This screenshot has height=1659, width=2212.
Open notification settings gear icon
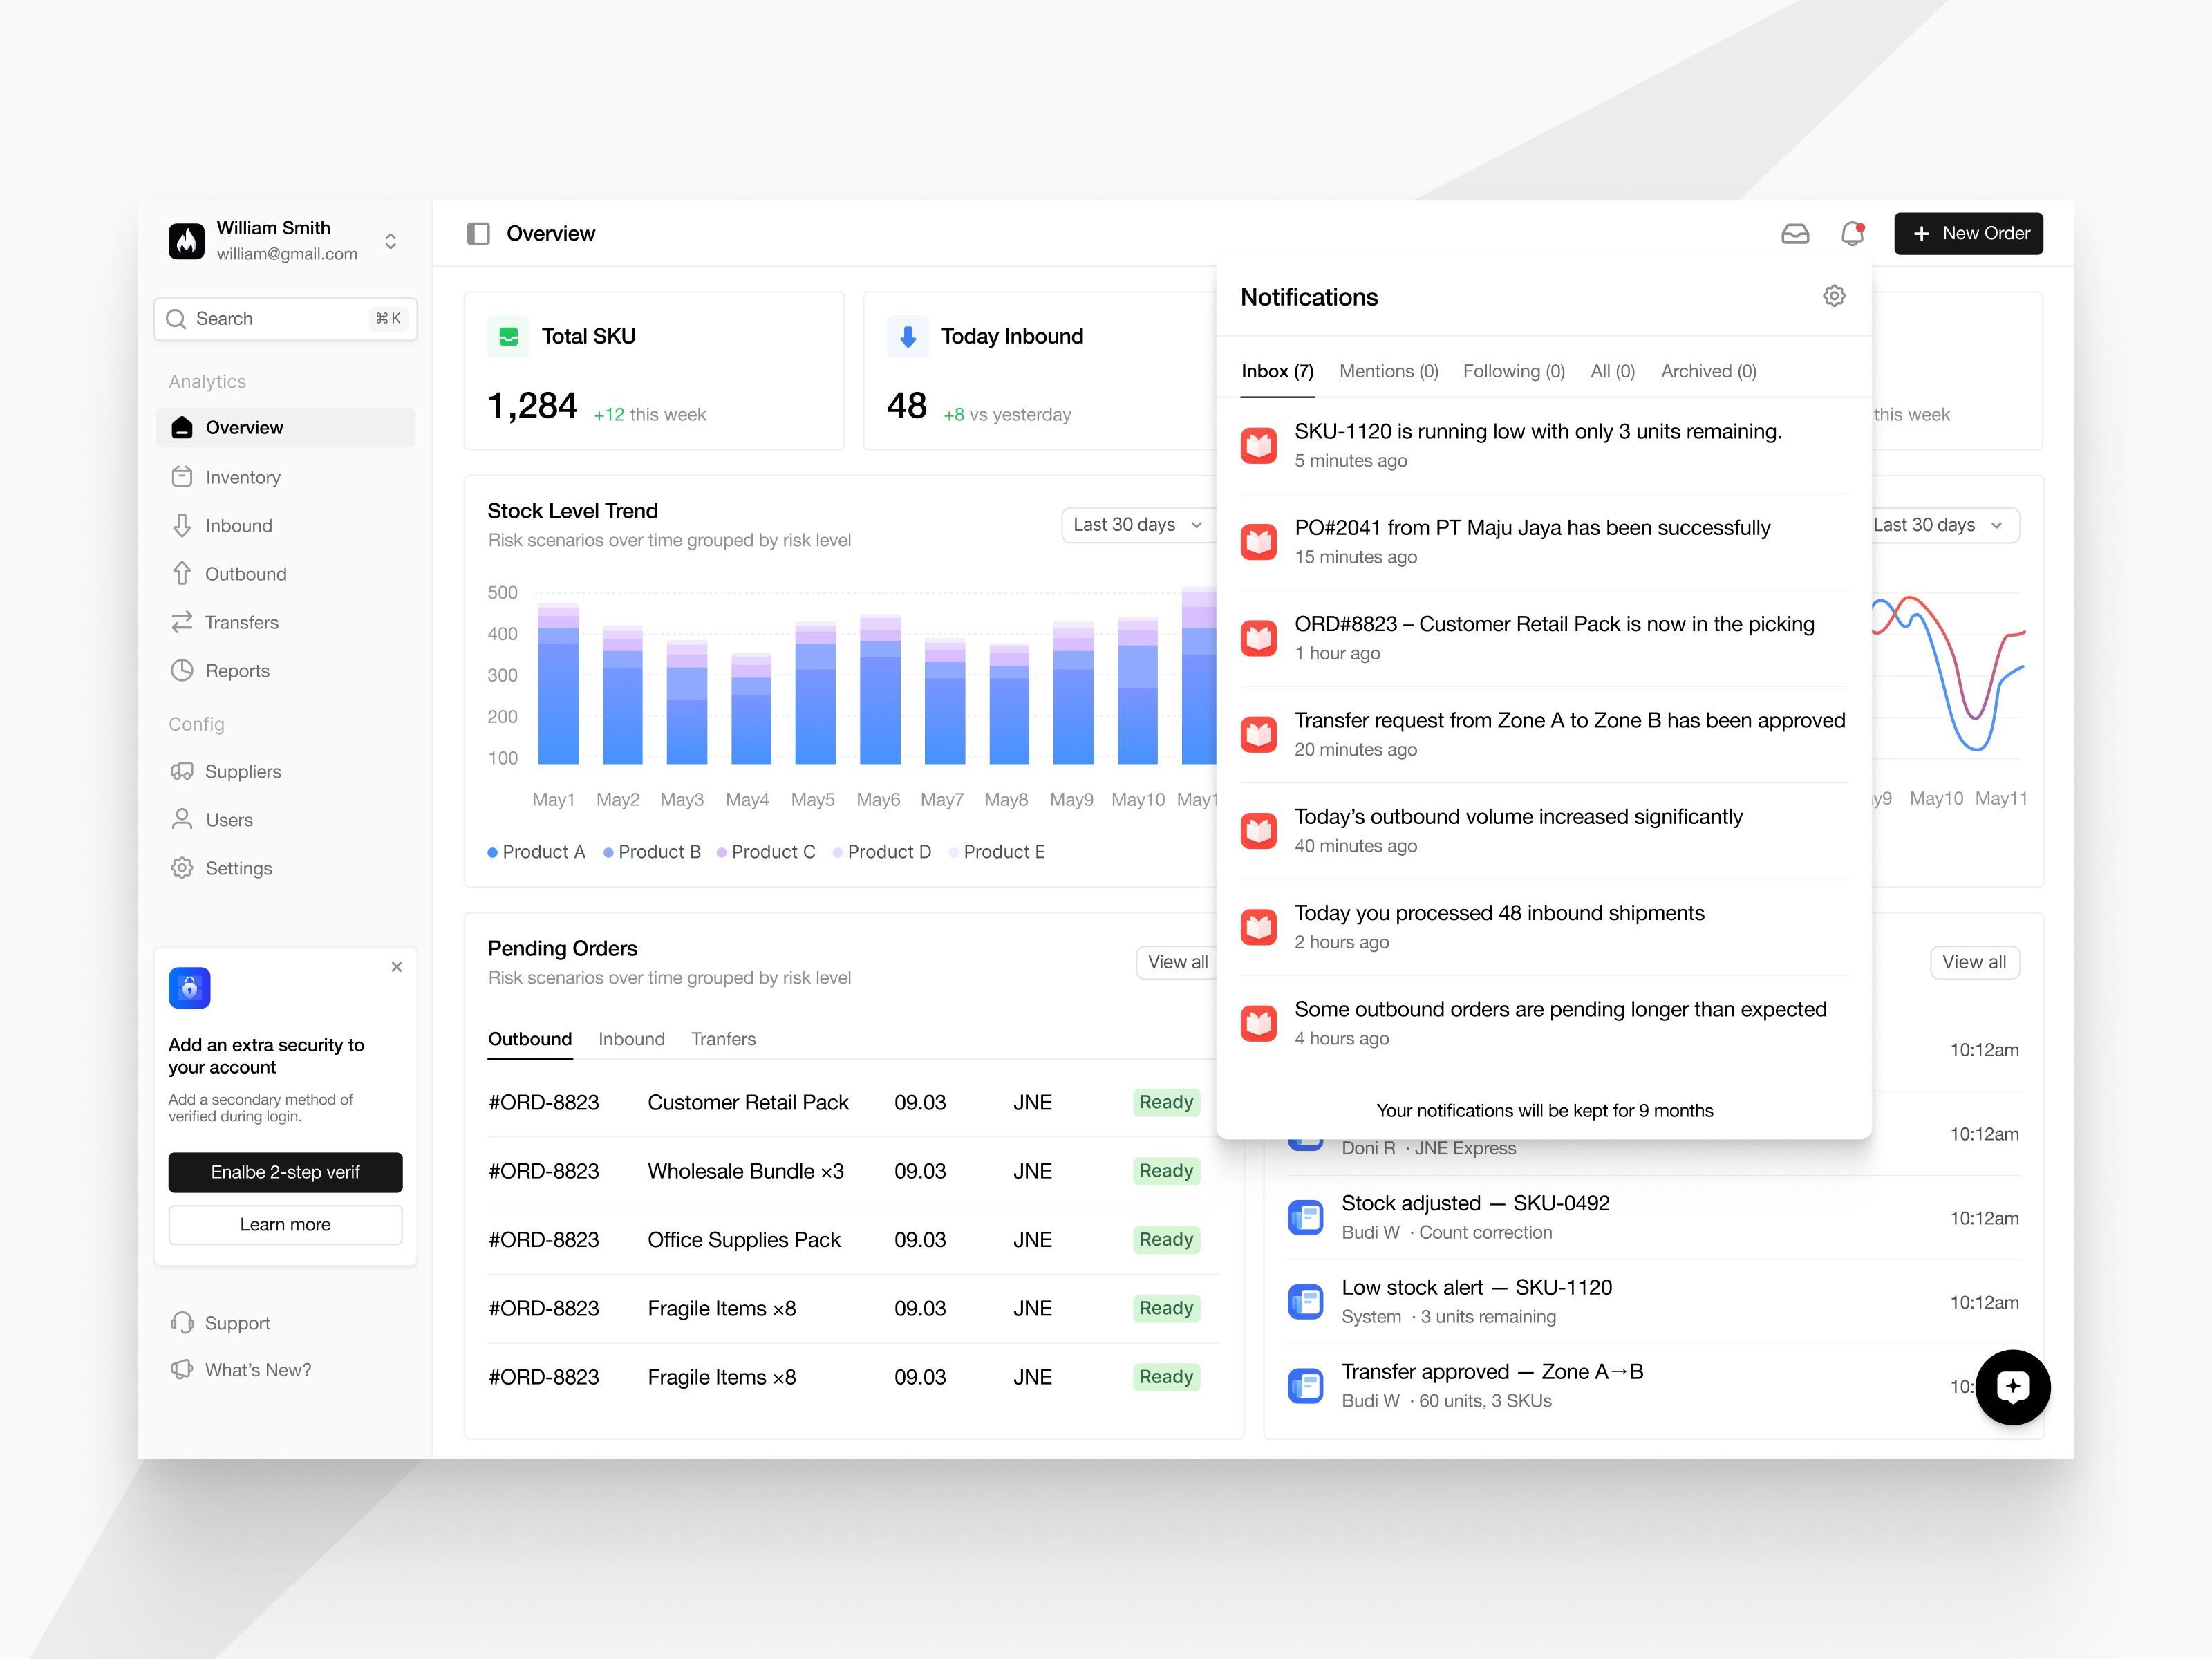coord(1834,296)
